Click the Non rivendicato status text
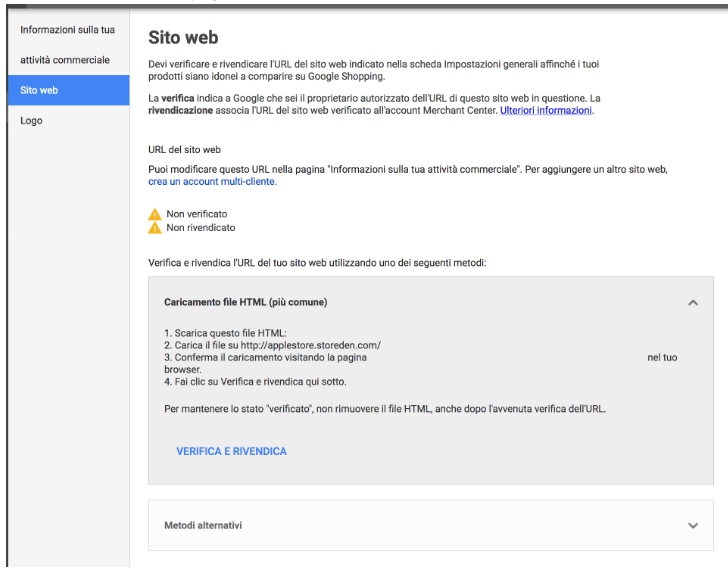The image size is (728, 571). click(201, 228)
